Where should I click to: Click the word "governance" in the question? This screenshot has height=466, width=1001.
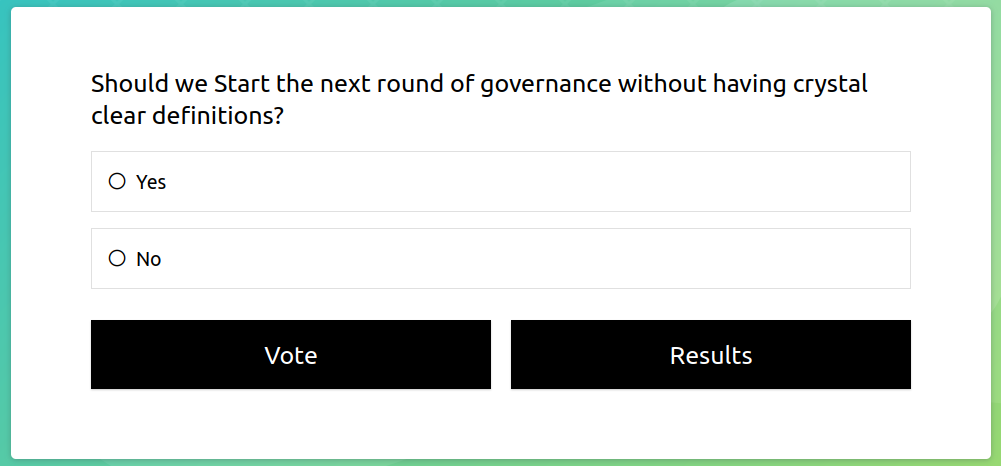coord(545,84)
